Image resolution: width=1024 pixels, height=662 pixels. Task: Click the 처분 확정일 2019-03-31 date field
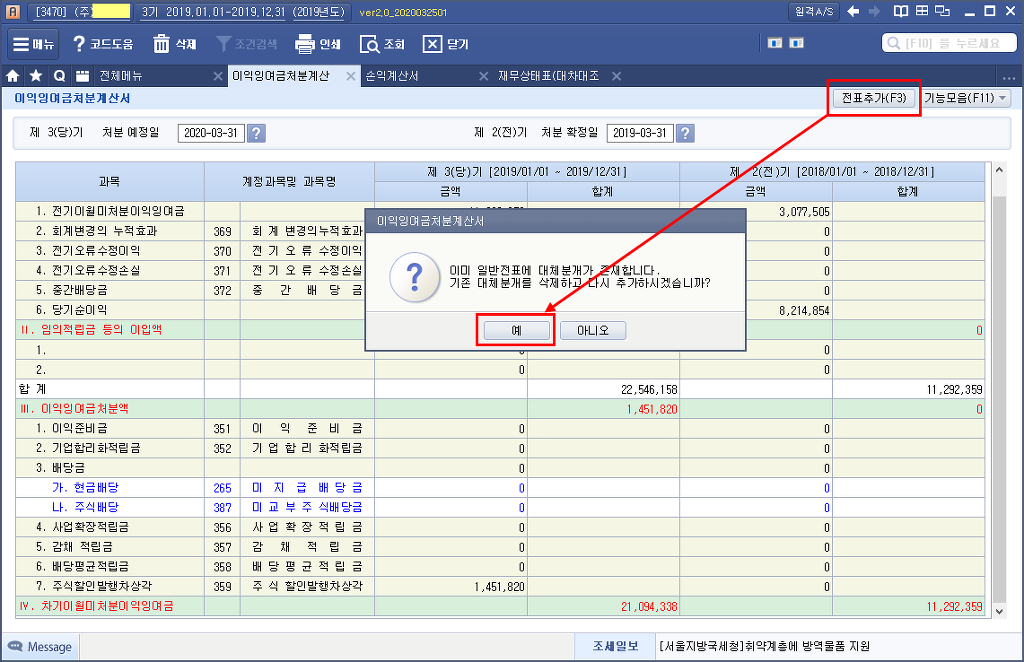tap(639, 134)
